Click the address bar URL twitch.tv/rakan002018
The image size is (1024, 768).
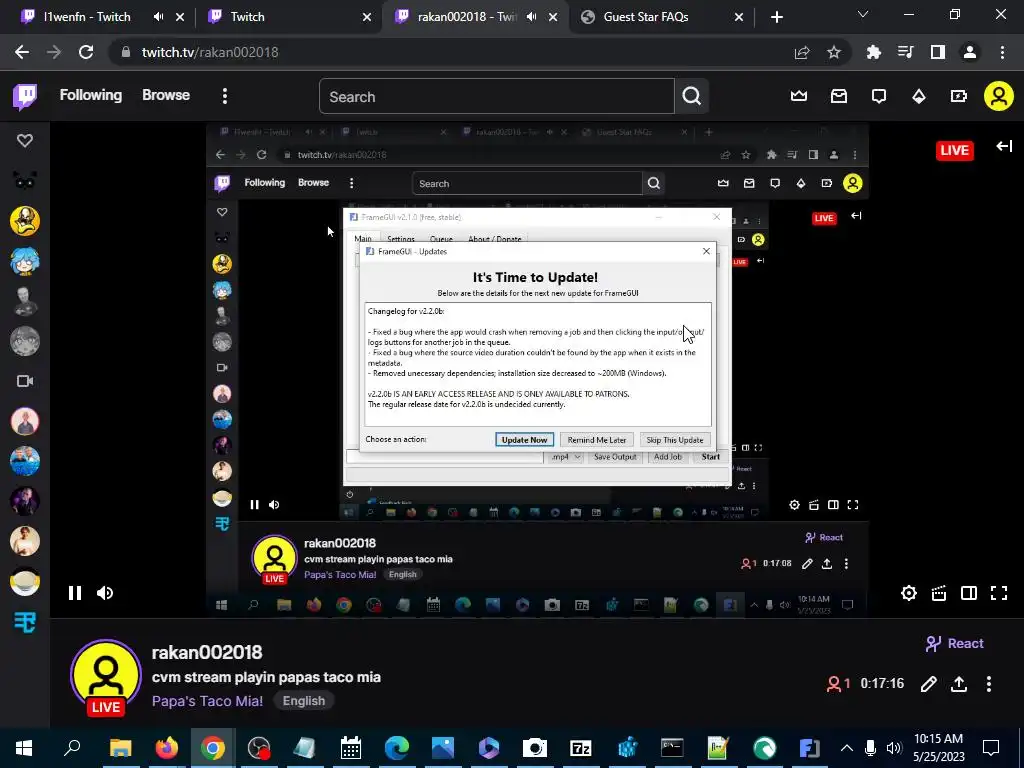210,52
